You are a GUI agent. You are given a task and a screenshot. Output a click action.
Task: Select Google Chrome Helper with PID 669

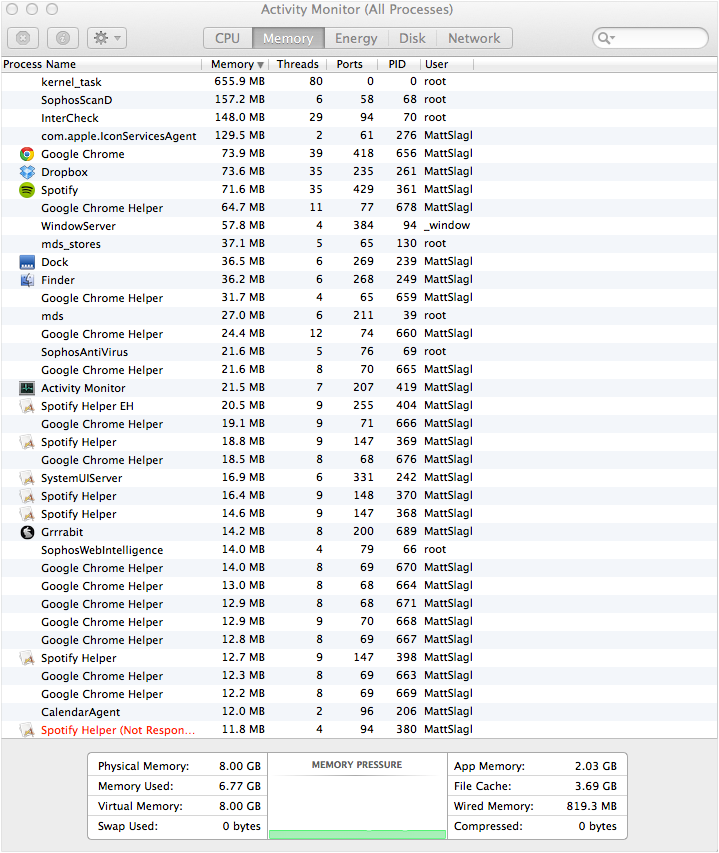359,694
